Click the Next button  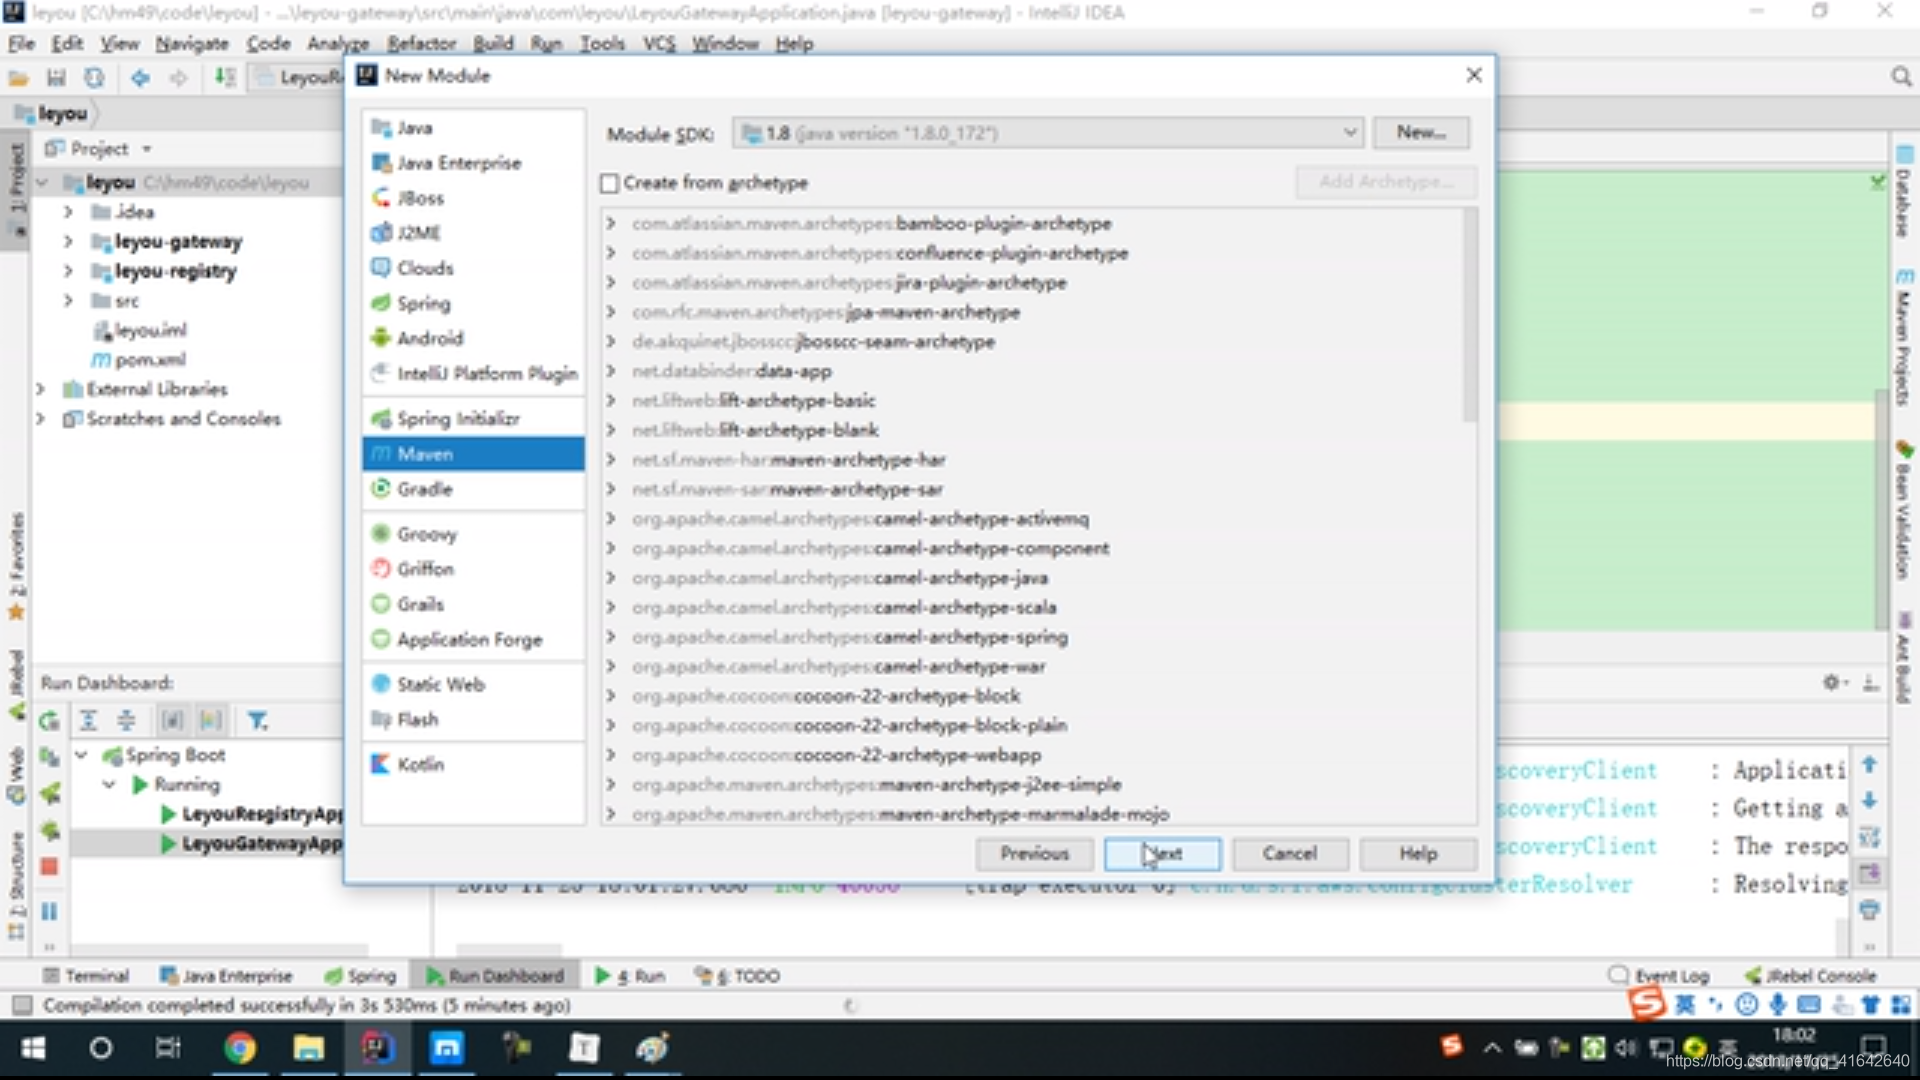pyautogui.click(x=1162, y=854)
